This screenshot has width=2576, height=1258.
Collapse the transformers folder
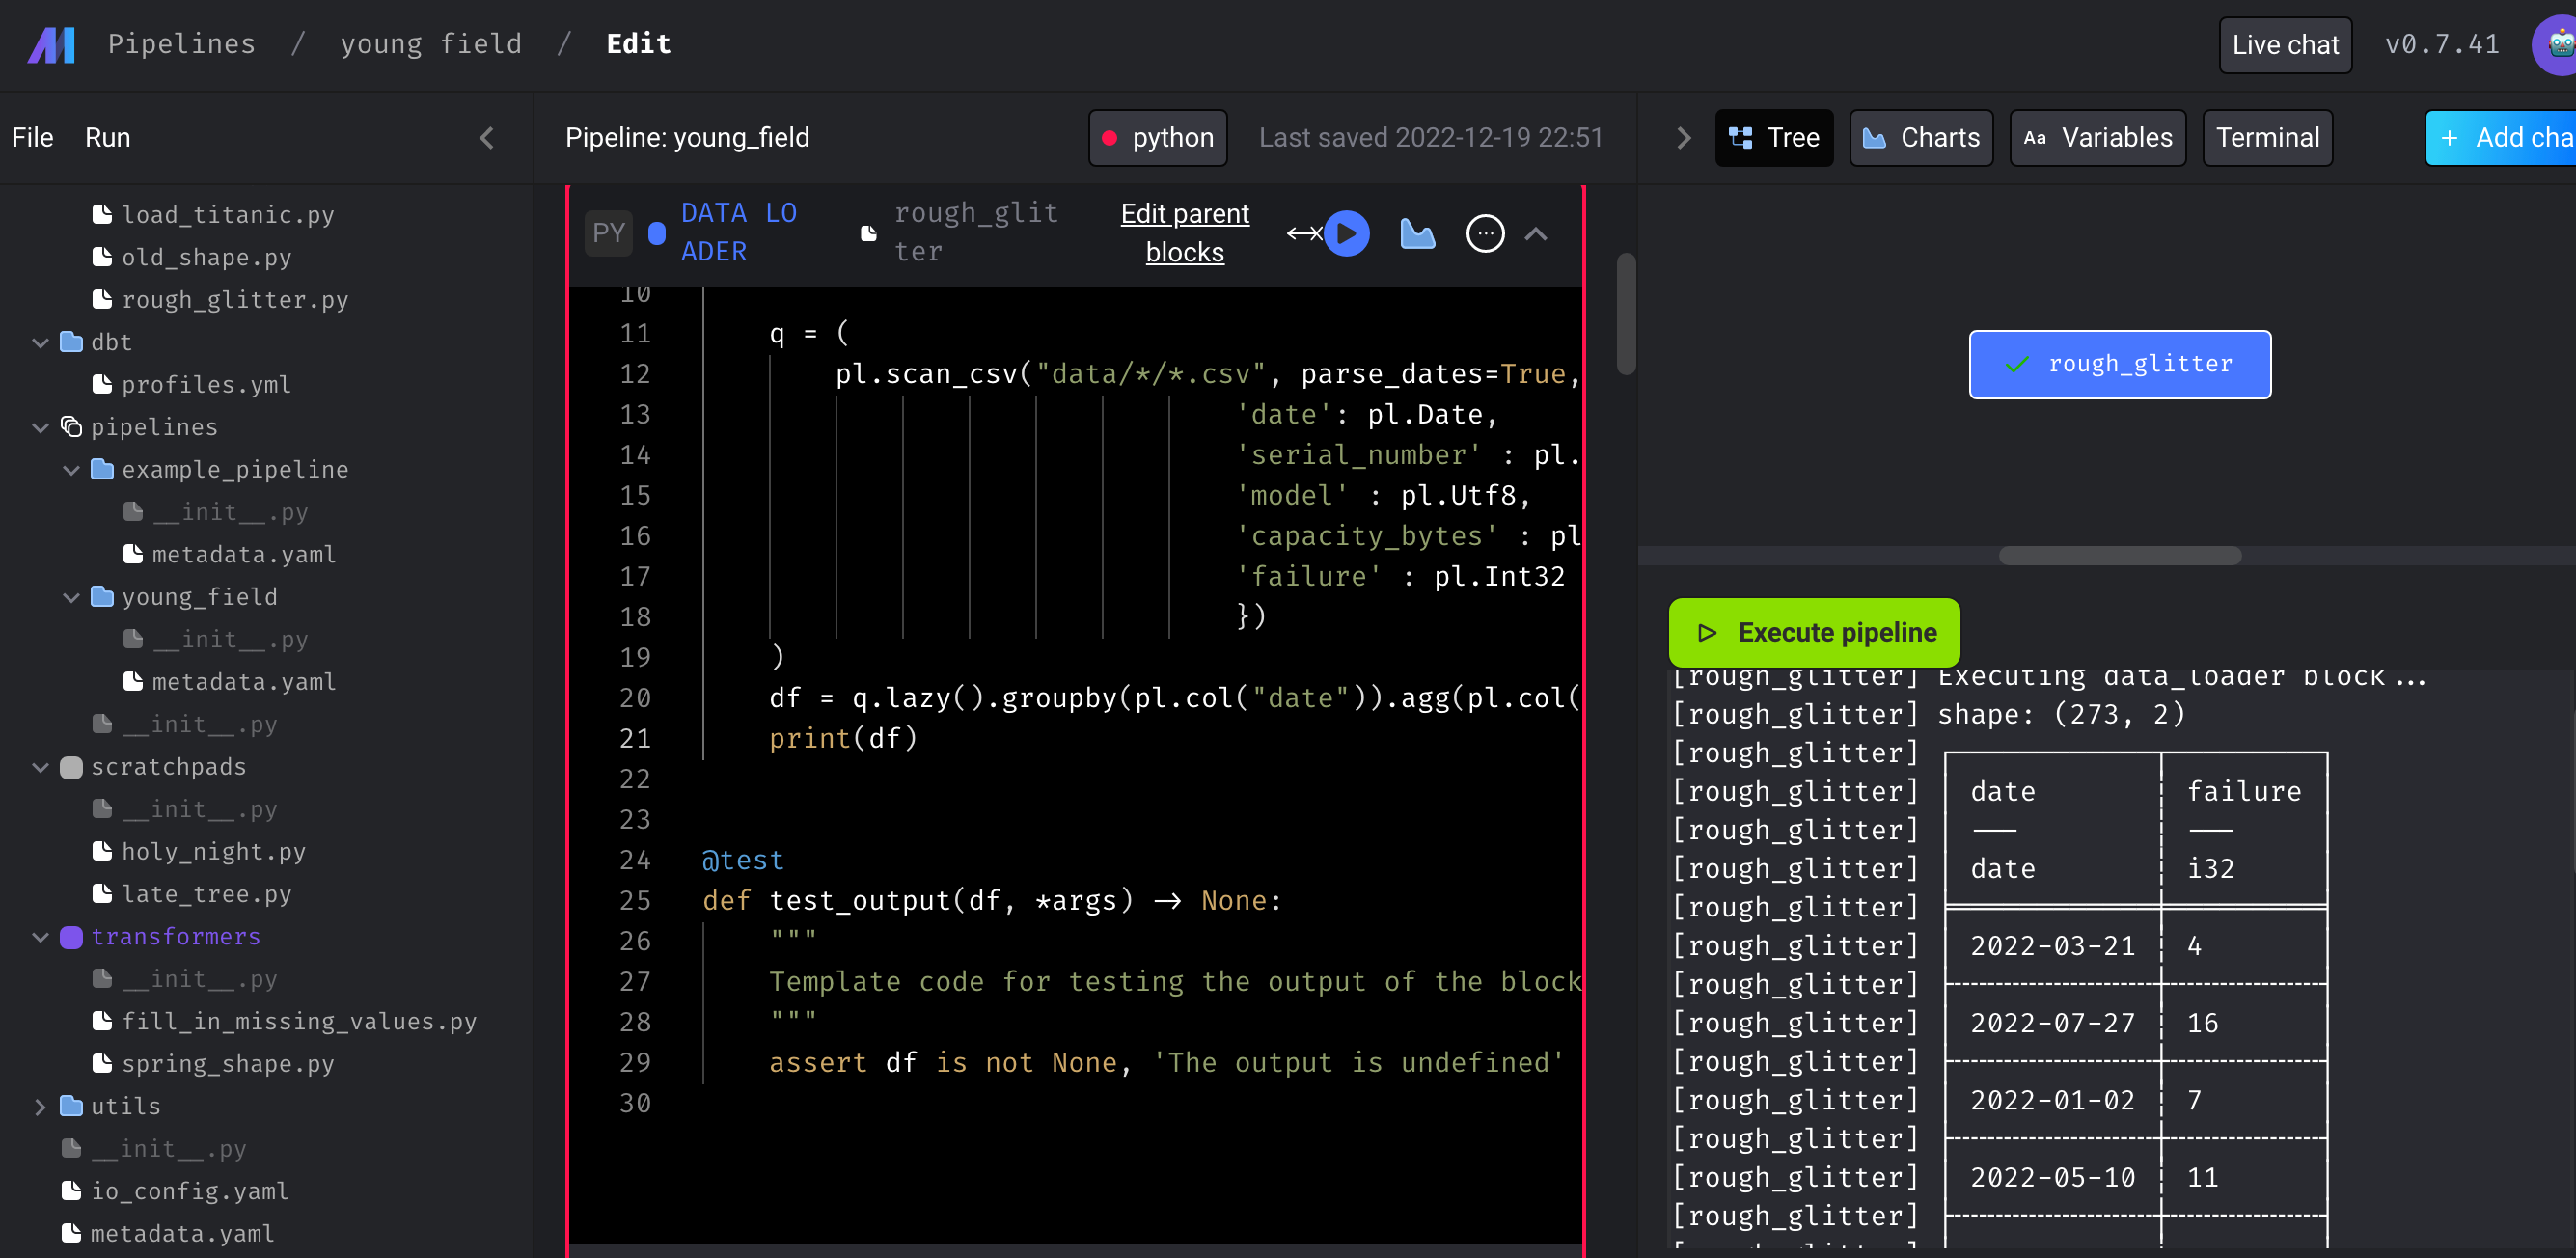[x=40, y=937]
